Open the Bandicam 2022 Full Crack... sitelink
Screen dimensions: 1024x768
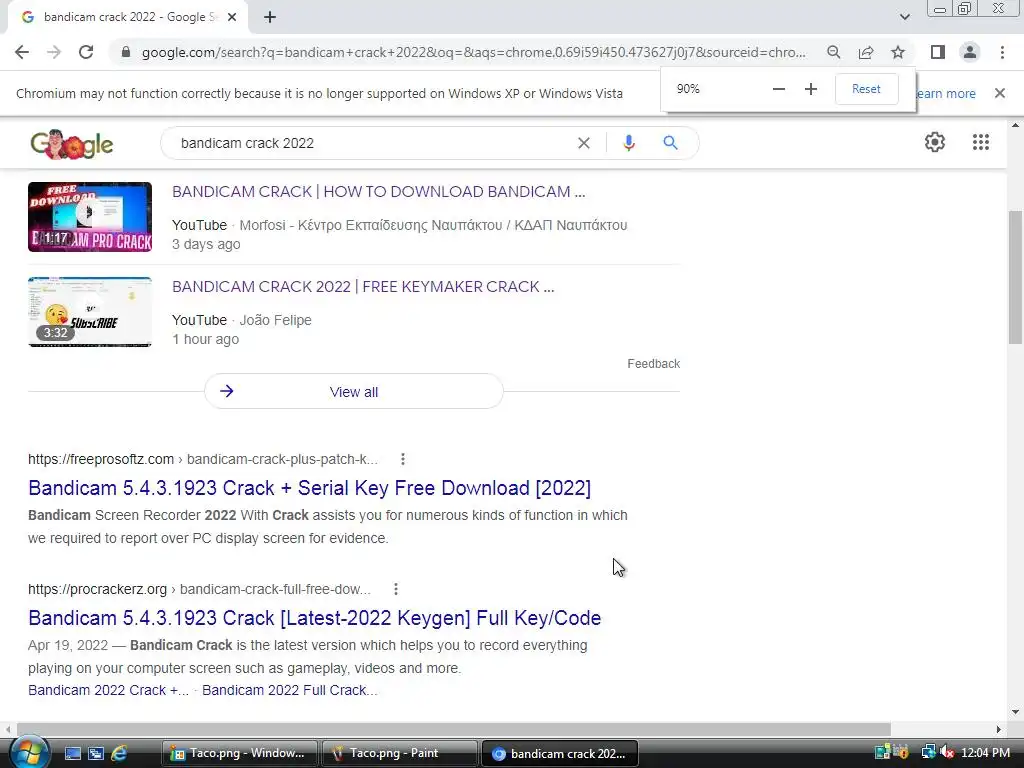pos(290,690)
